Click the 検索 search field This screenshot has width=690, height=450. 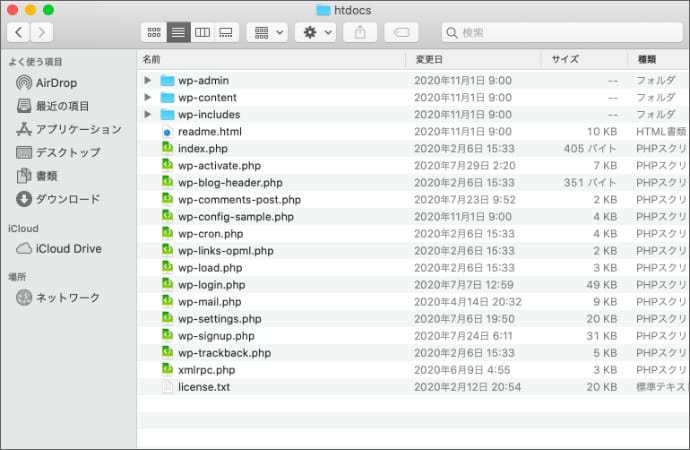coord(560,33)
